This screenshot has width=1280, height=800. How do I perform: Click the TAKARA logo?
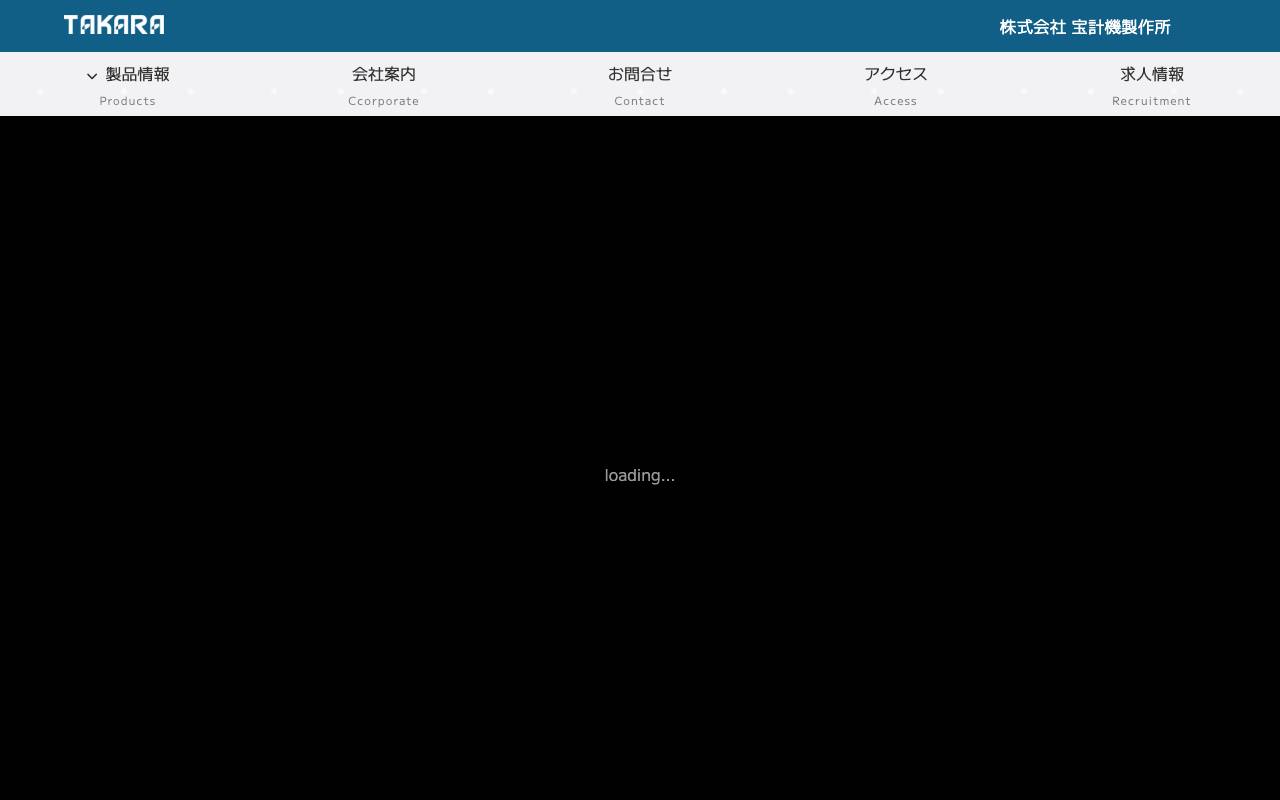coord(114,25)
